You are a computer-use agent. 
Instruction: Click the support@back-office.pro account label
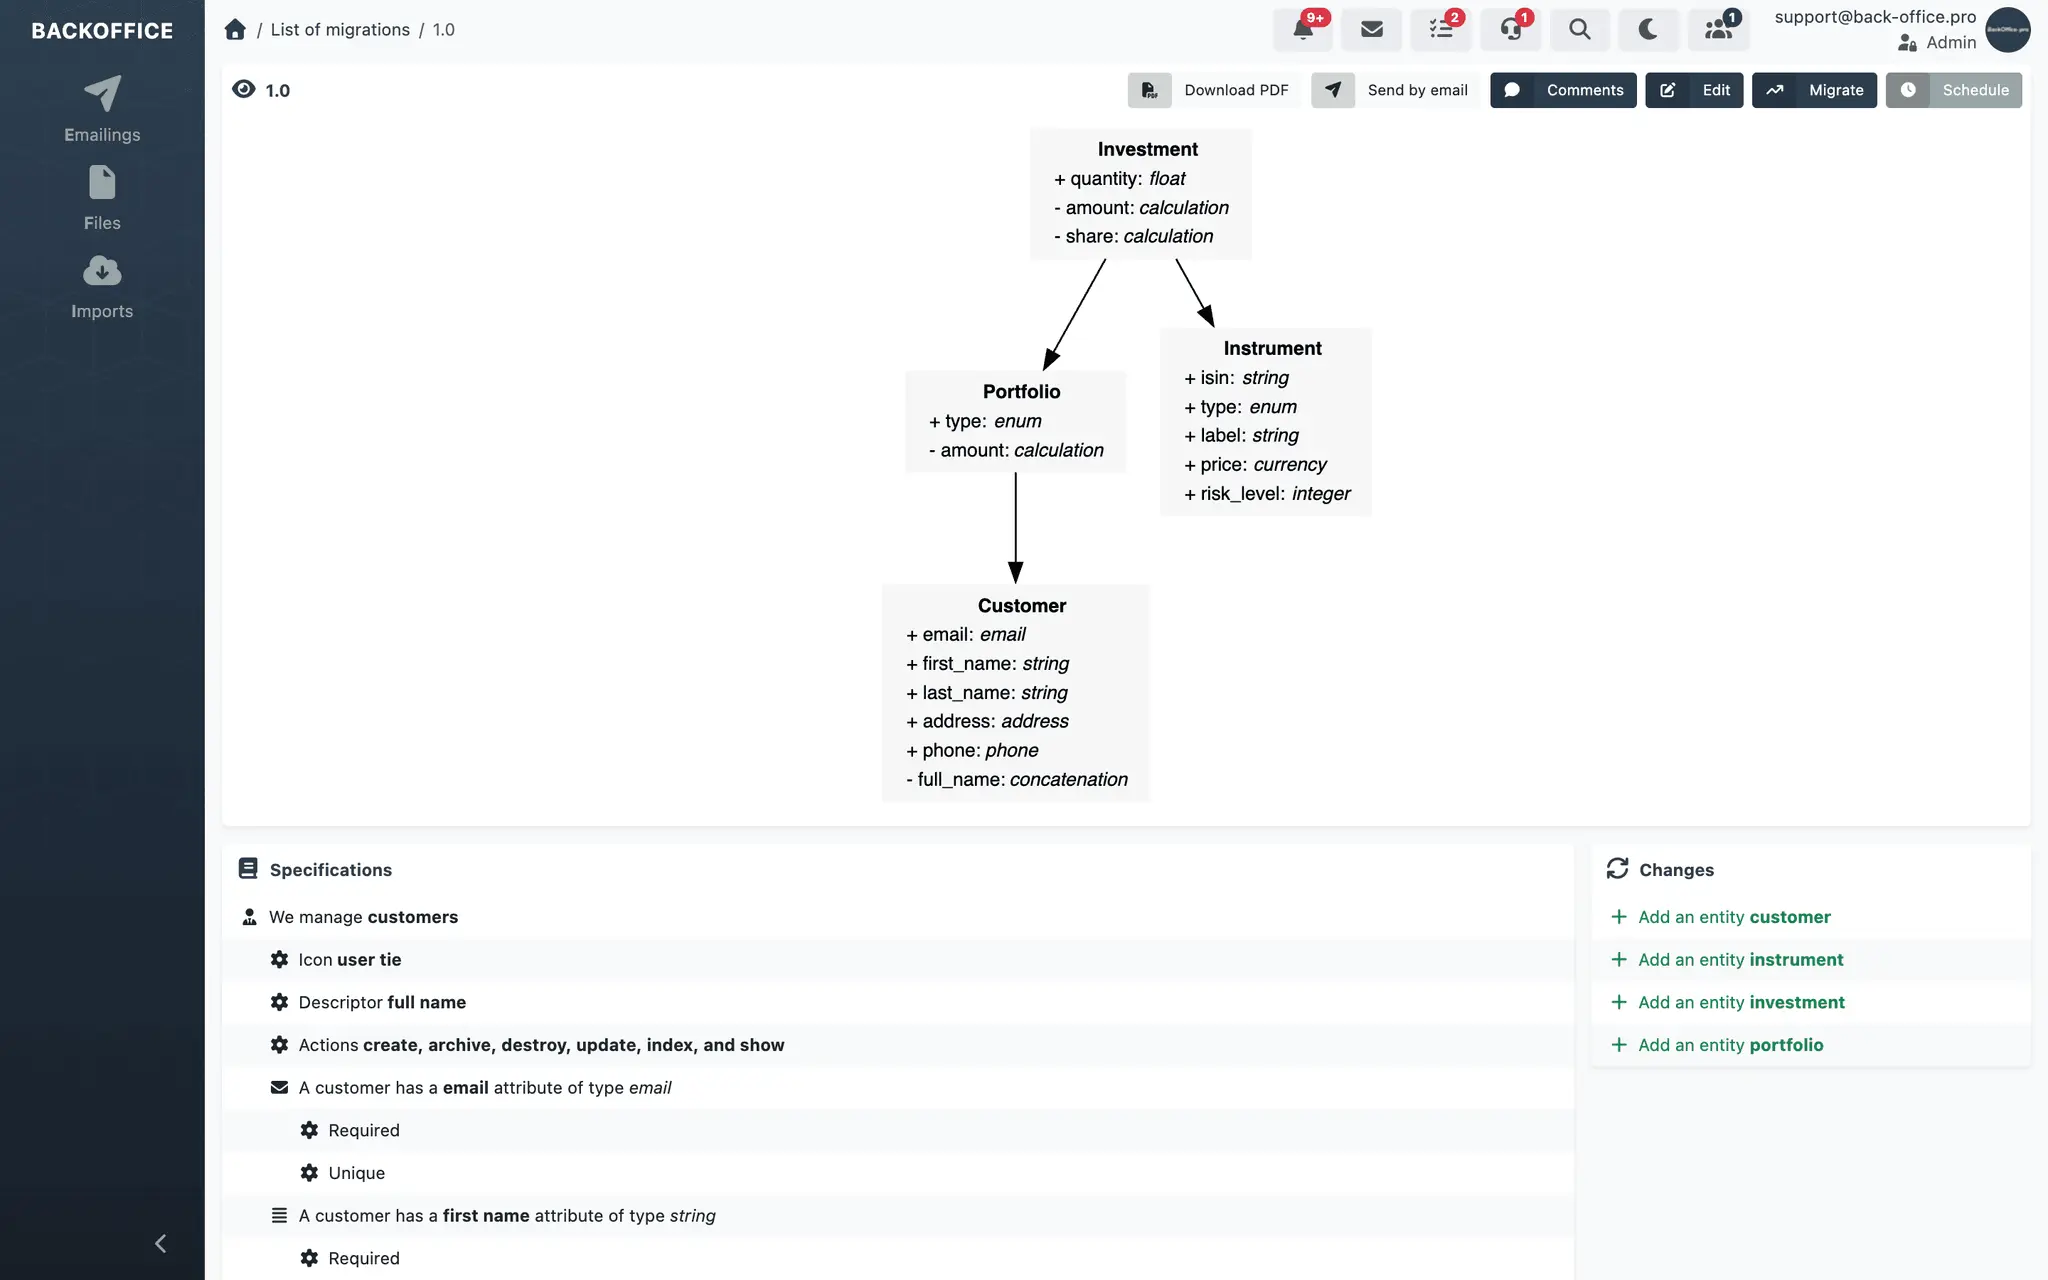1875,17
